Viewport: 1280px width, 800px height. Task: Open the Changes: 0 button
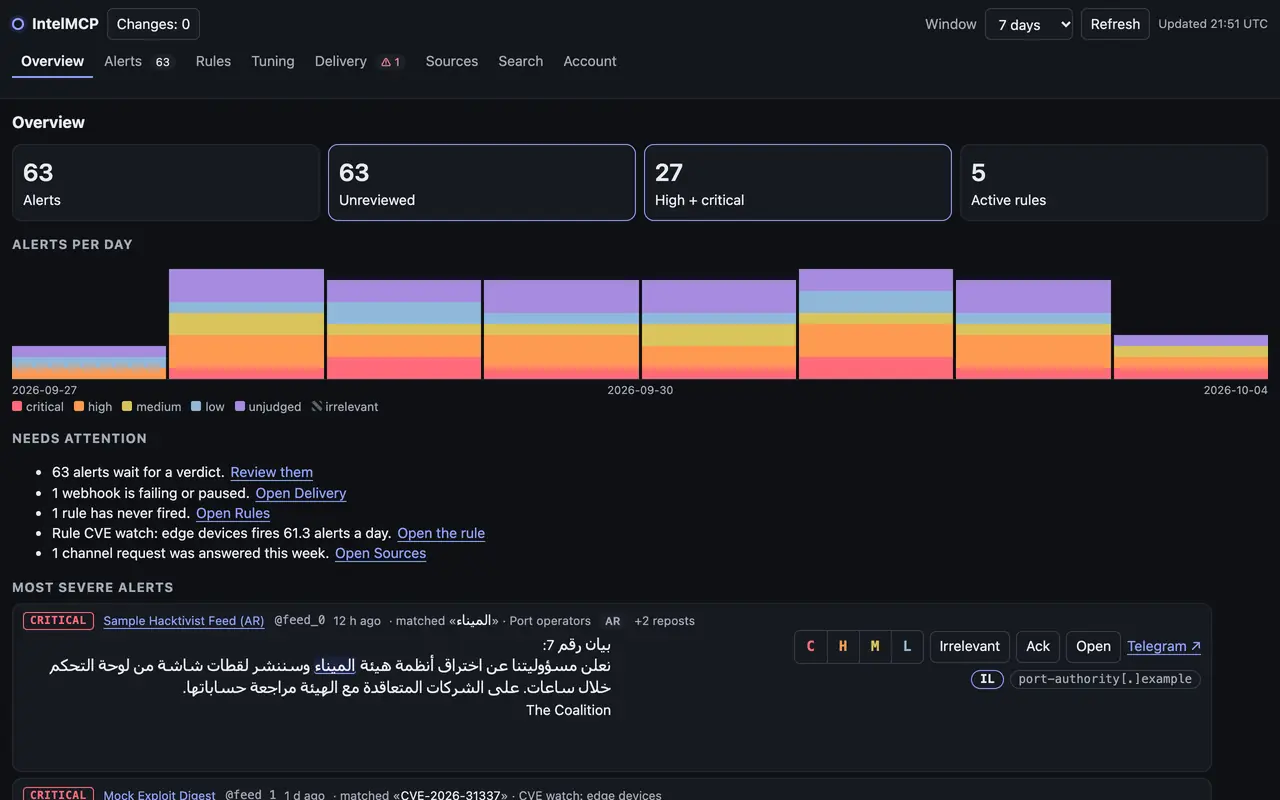(x=153, y=24)
